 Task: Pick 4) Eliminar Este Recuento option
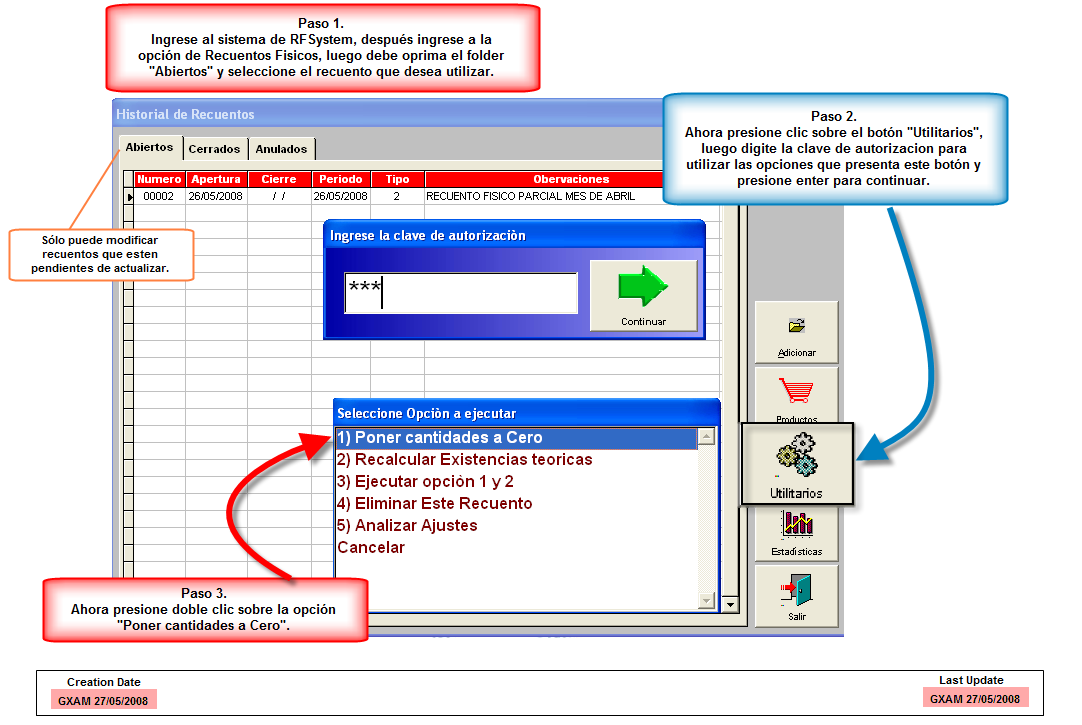(435, 504)
